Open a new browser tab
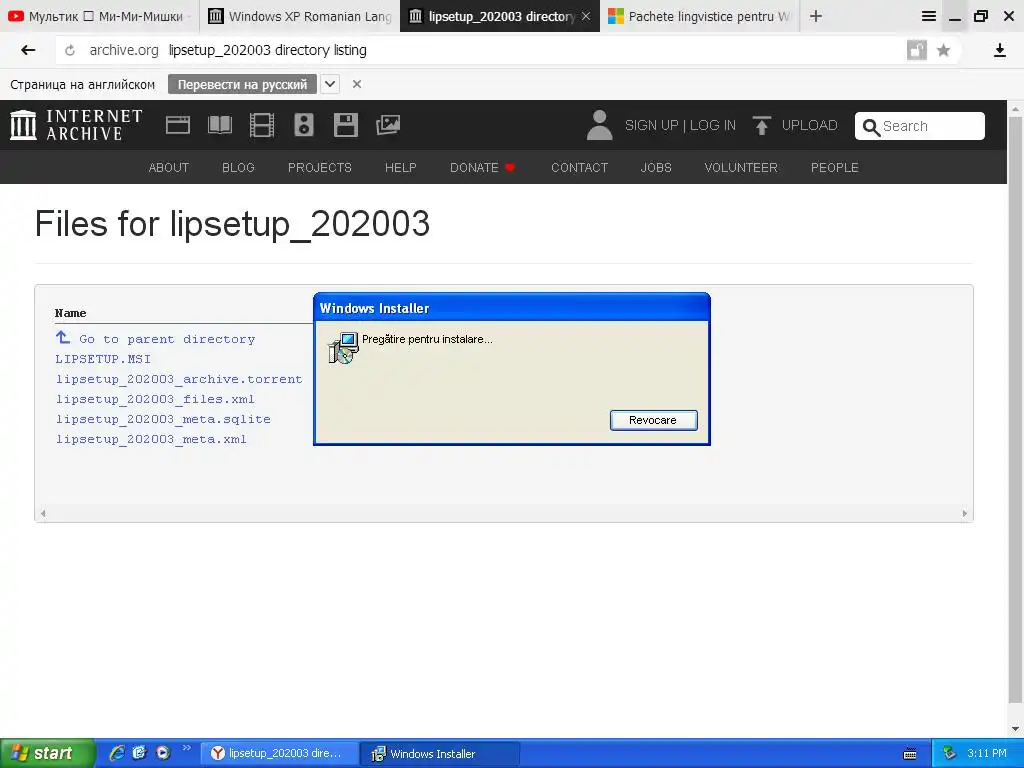1024x768 pixels. coord(816,16)
